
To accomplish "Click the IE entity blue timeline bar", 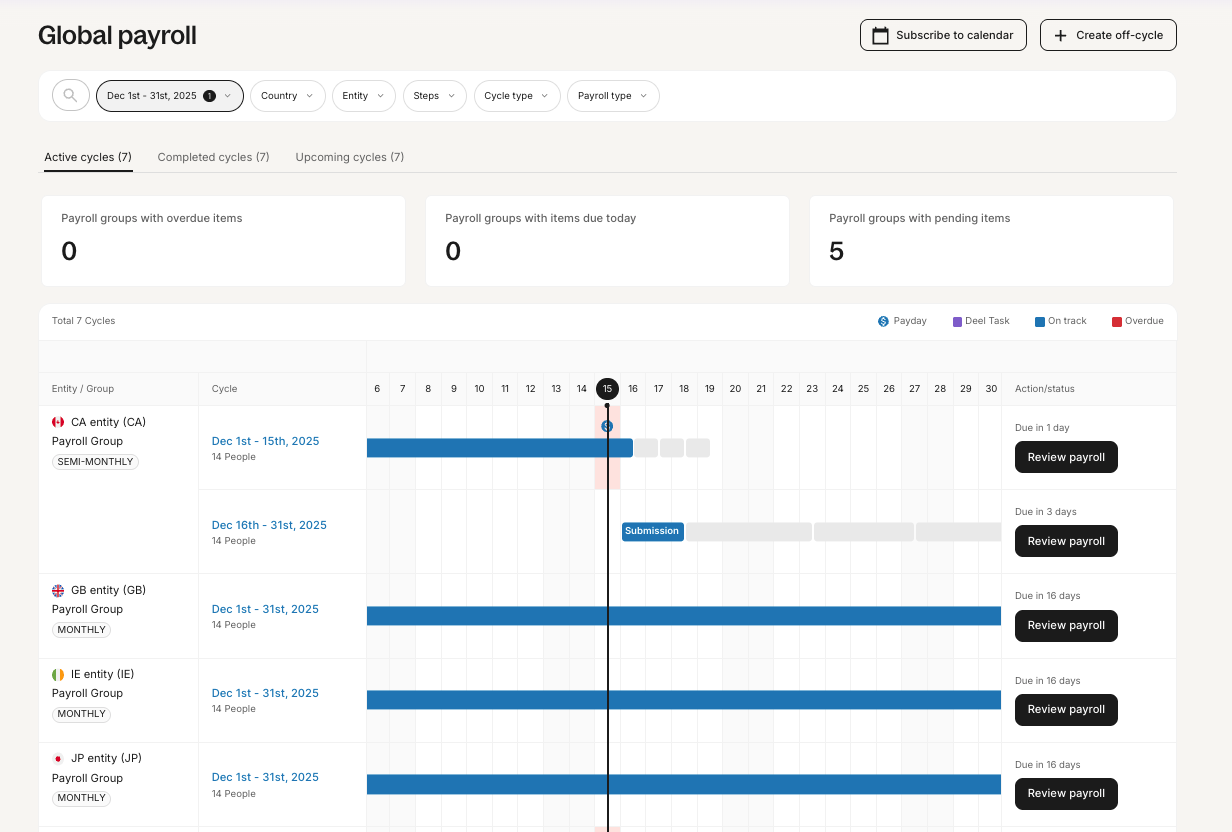I will point(684,700).
